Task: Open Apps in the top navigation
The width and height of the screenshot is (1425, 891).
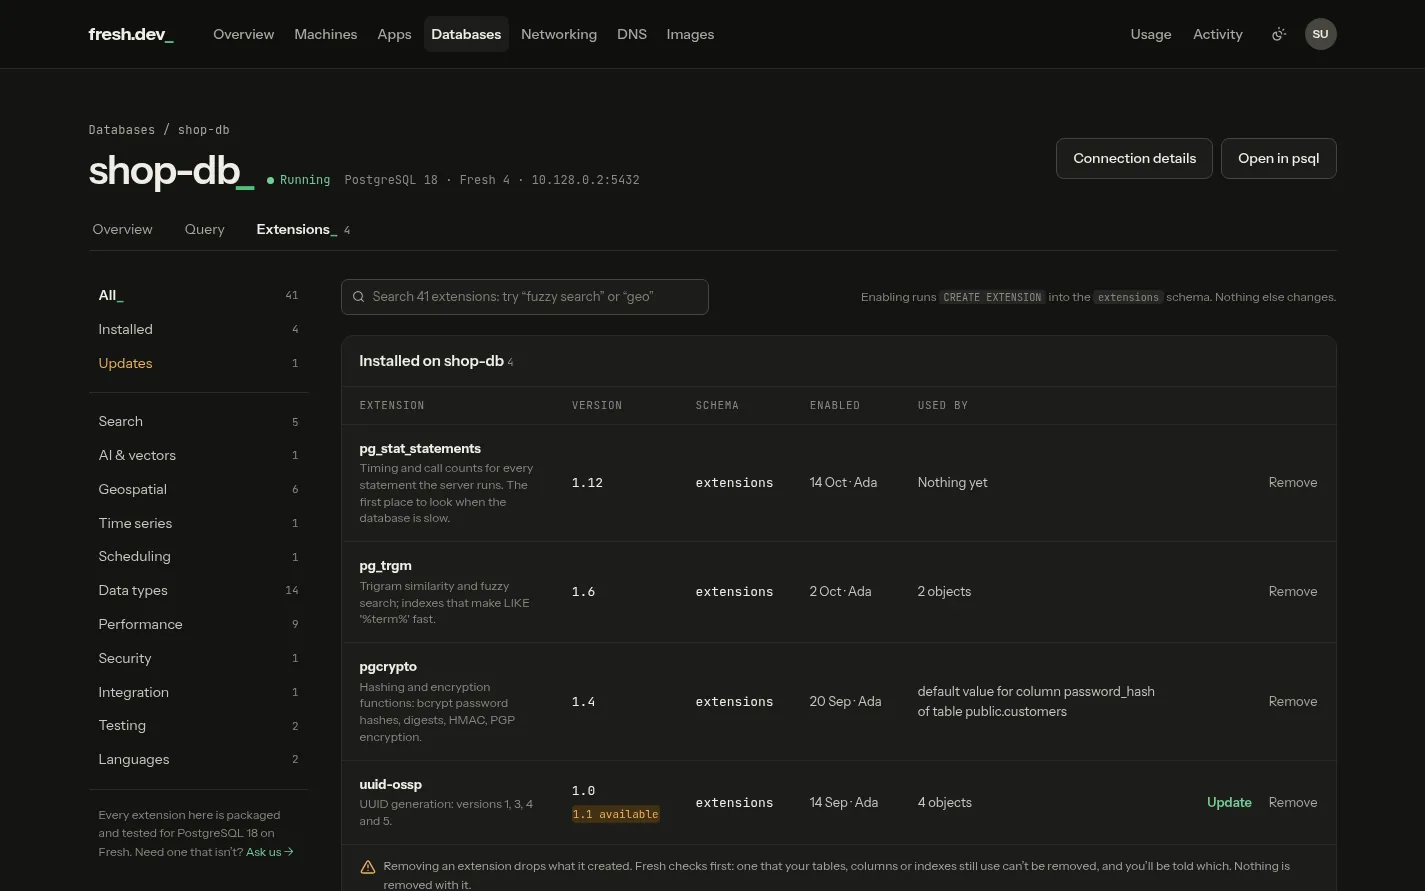Action: point(394,34)
